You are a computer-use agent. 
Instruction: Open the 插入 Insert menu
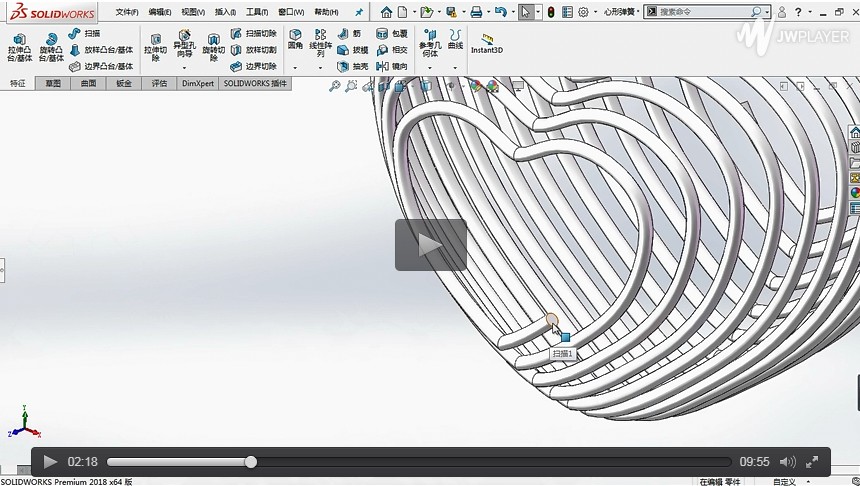click(x=225, y=12)
